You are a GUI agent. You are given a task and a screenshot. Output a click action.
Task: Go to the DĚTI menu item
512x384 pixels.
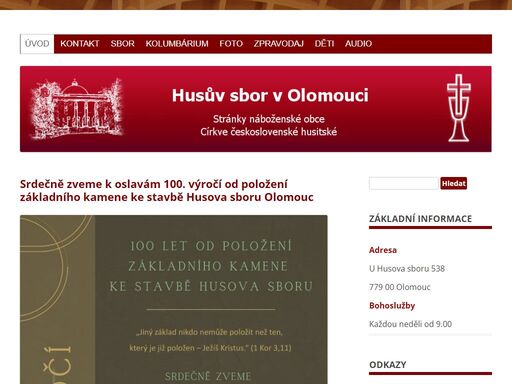[x=324, y=44]
